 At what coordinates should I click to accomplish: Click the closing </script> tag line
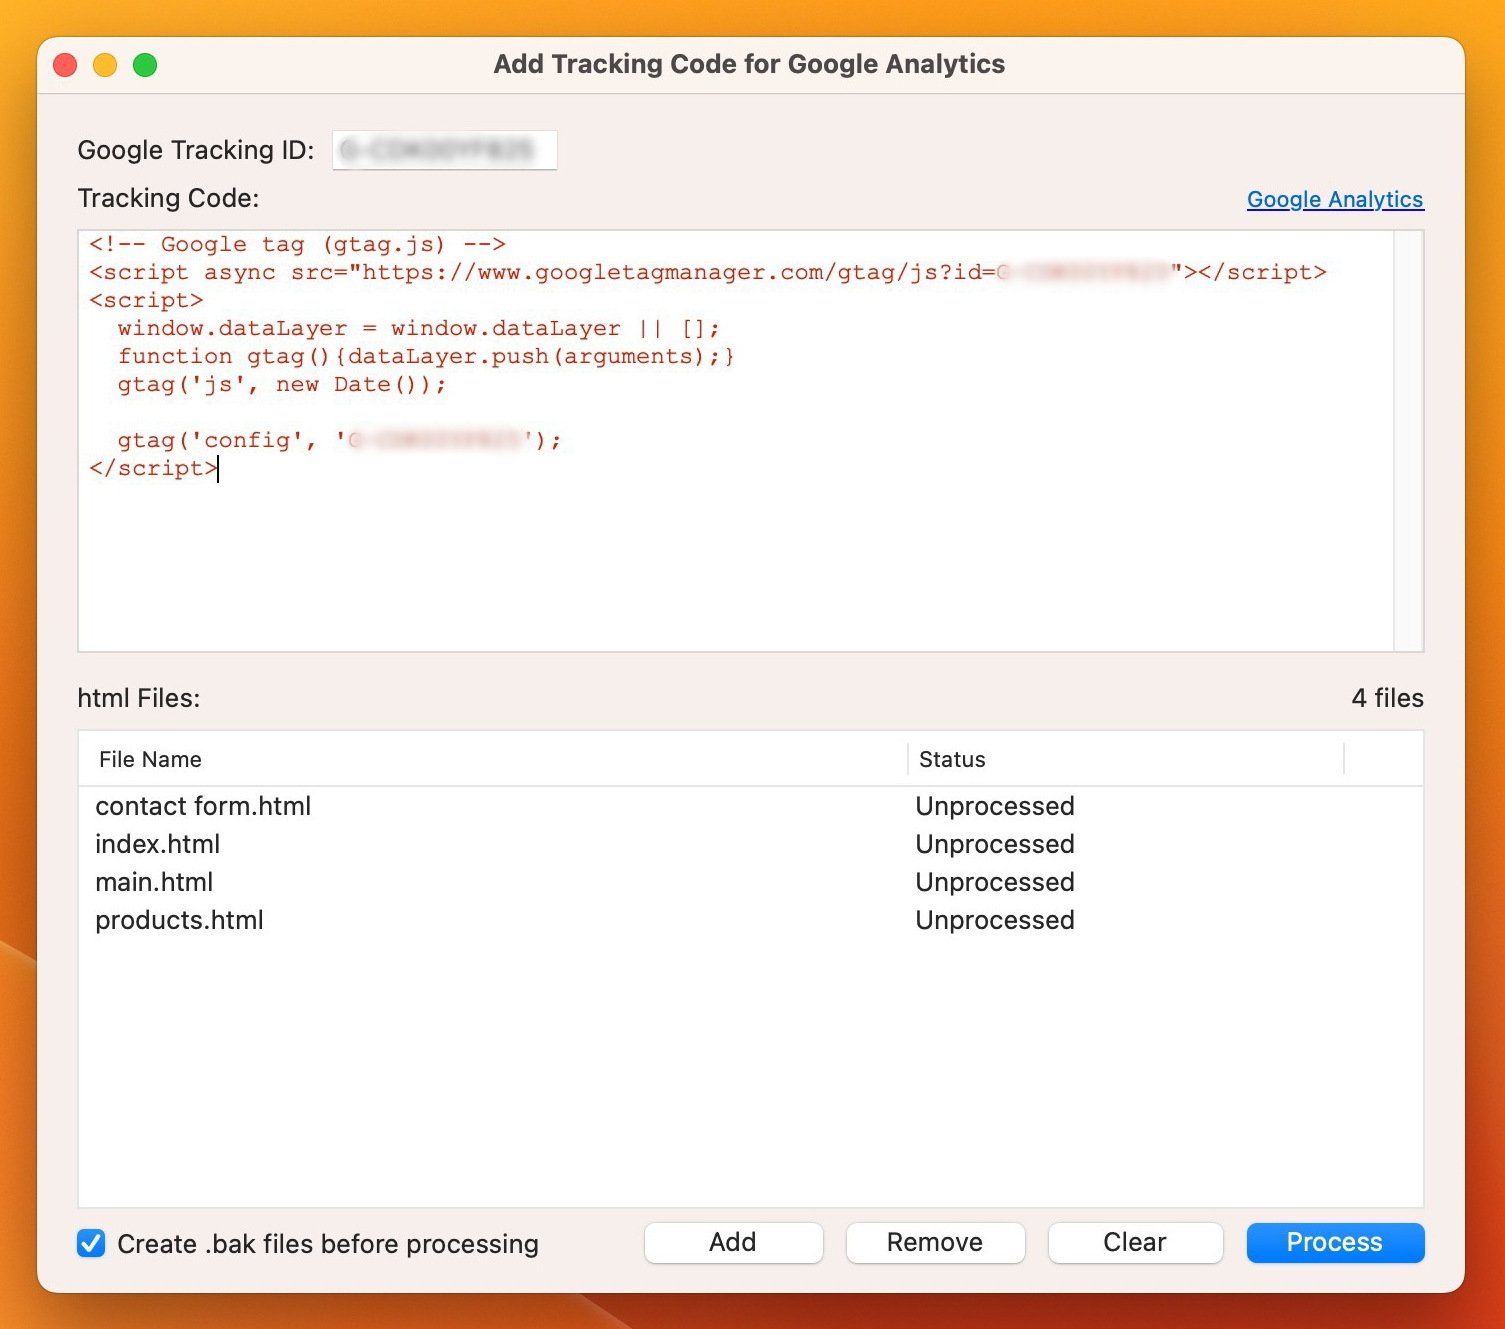(153, 468)
